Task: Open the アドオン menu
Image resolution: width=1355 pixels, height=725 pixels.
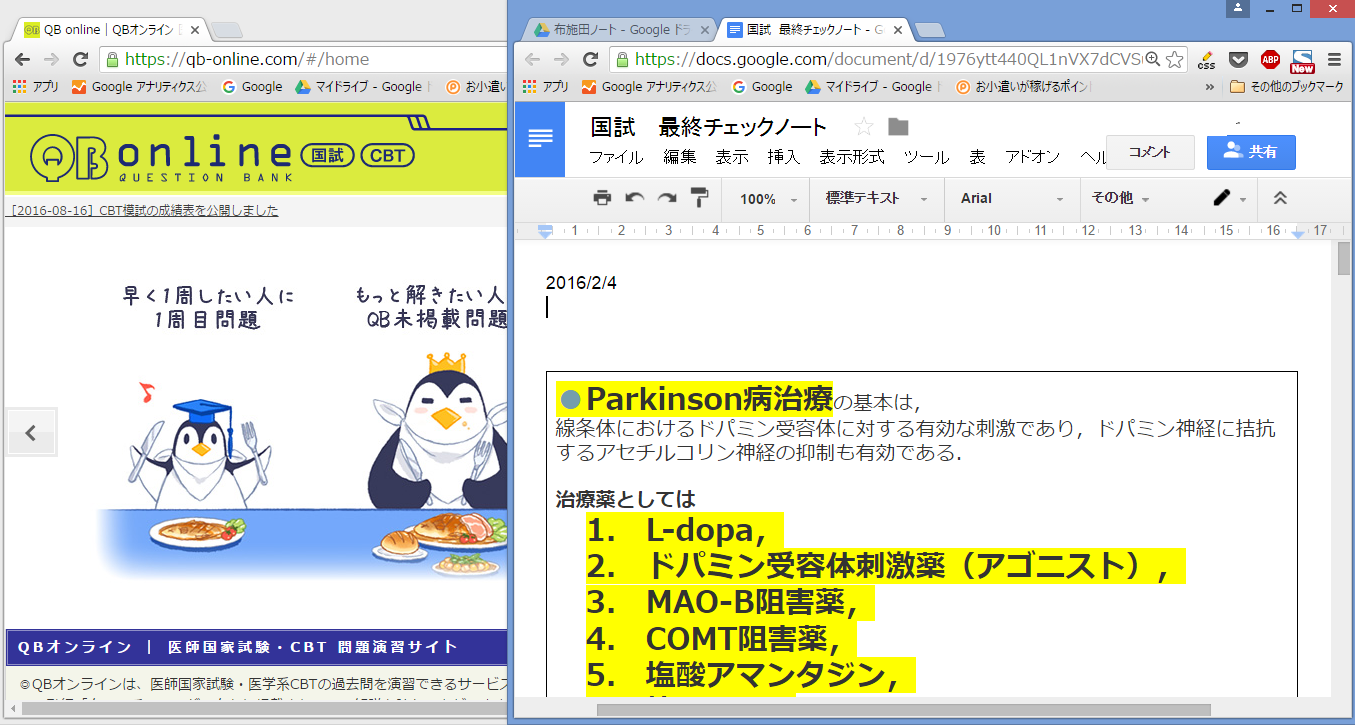Action: (x=1032, y=157)
